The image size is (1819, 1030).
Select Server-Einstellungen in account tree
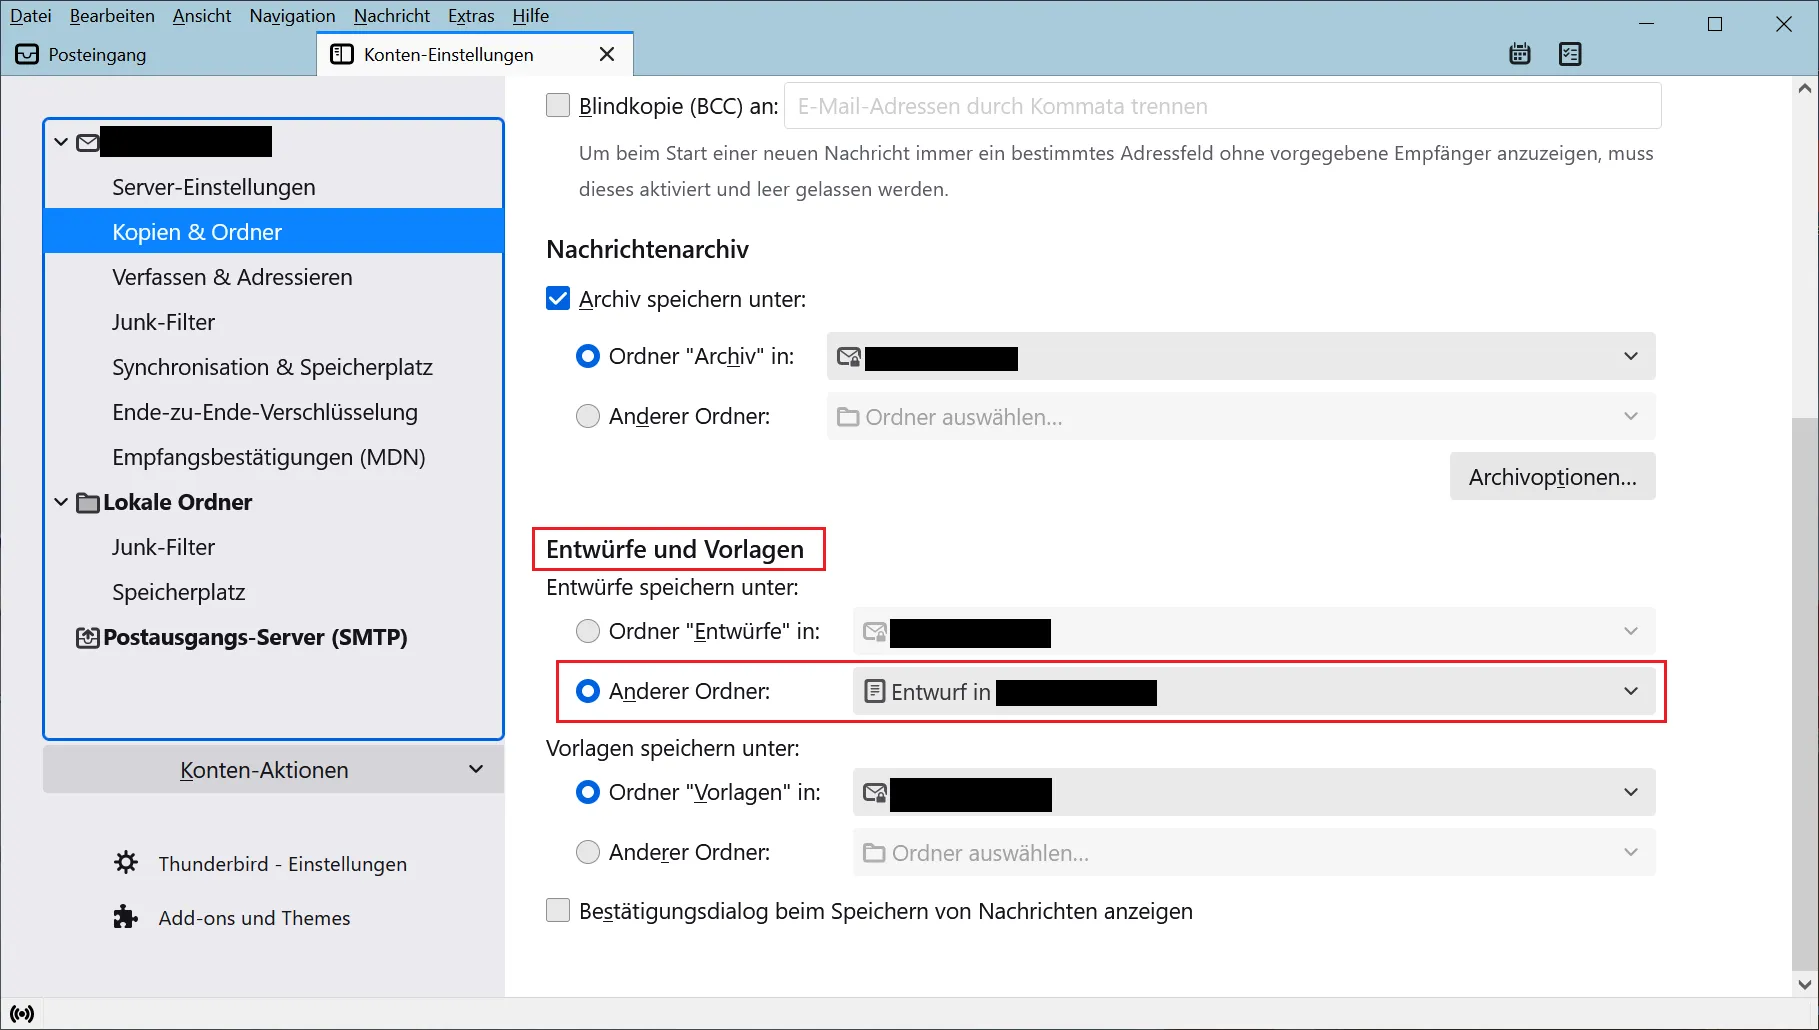273,187
